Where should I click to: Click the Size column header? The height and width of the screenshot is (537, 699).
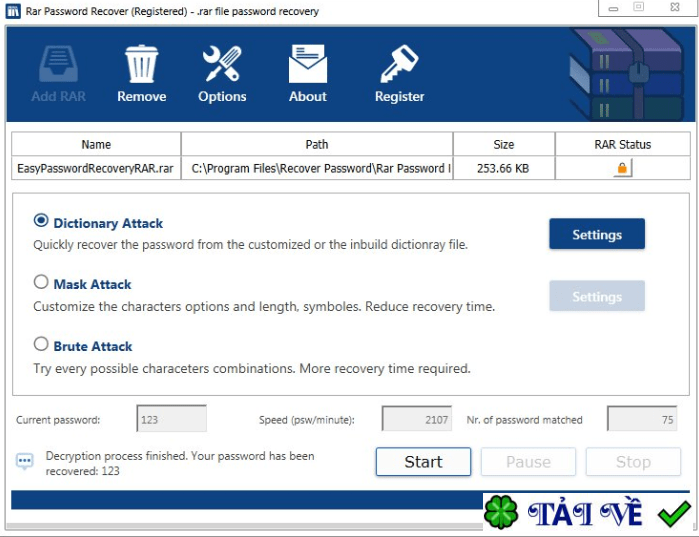(504, 144)
